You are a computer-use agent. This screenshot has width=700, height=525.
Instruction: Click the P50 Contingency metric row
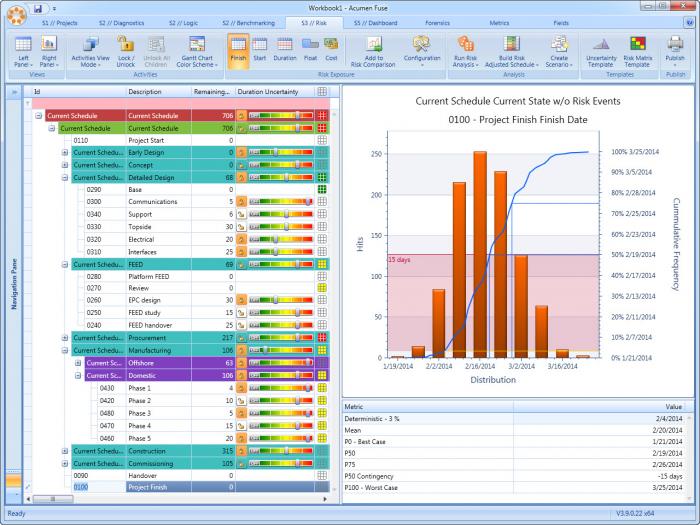(x=513, y=476)
